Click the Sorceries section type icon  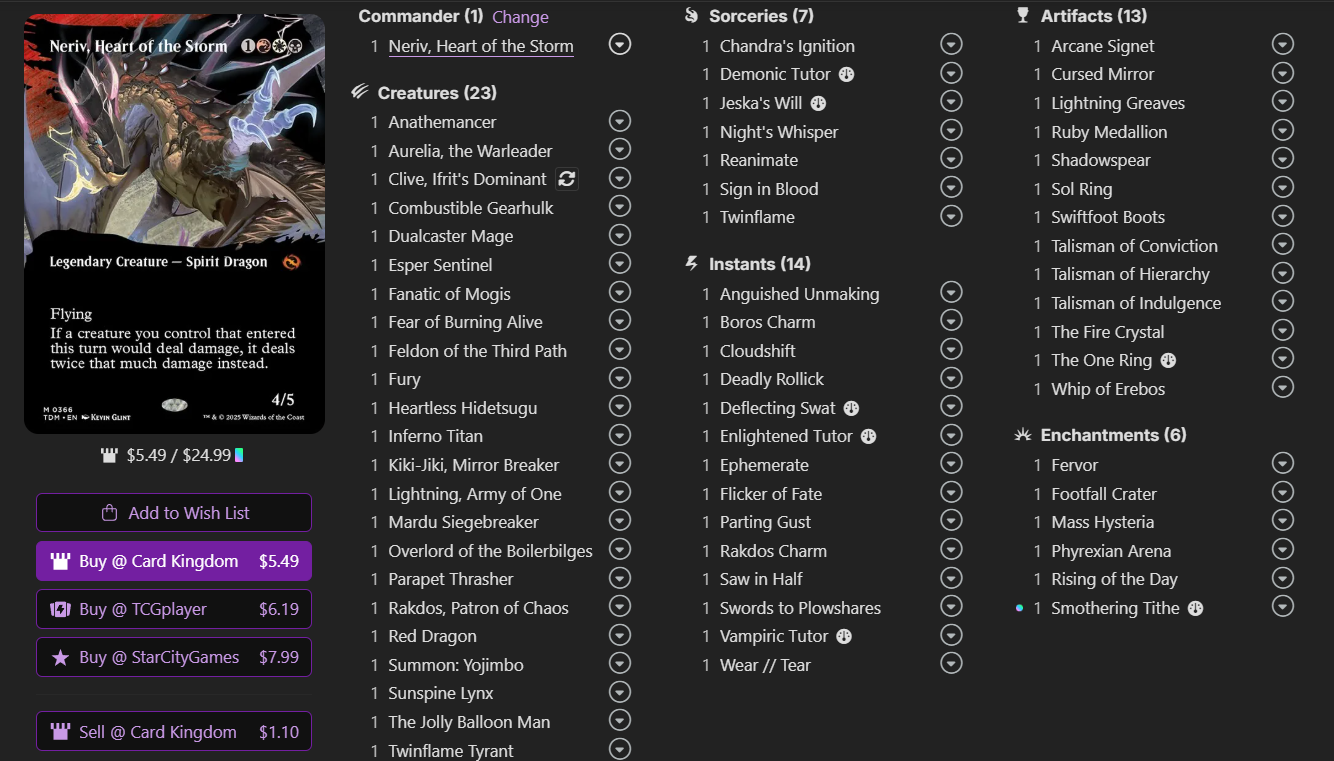(x=692, y=15)
